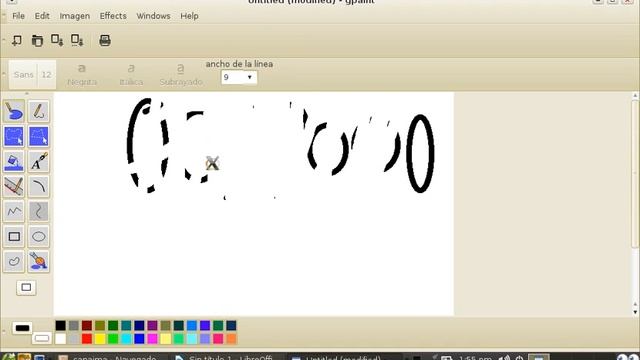Viewport: 640px width, 360px height.
Task: Open the Help menu
Action: (x=189, y=16)
